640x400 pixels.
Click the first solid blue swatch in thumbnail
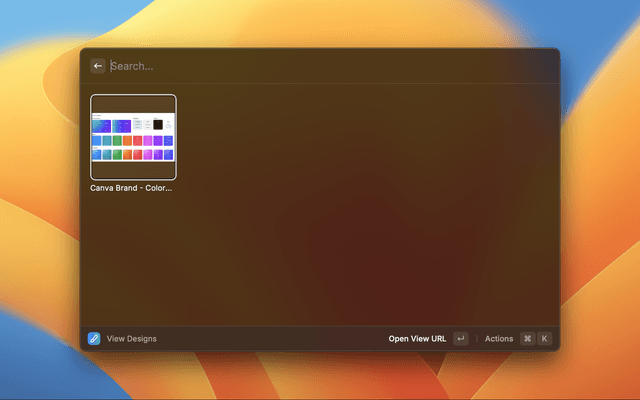point(97,141)
